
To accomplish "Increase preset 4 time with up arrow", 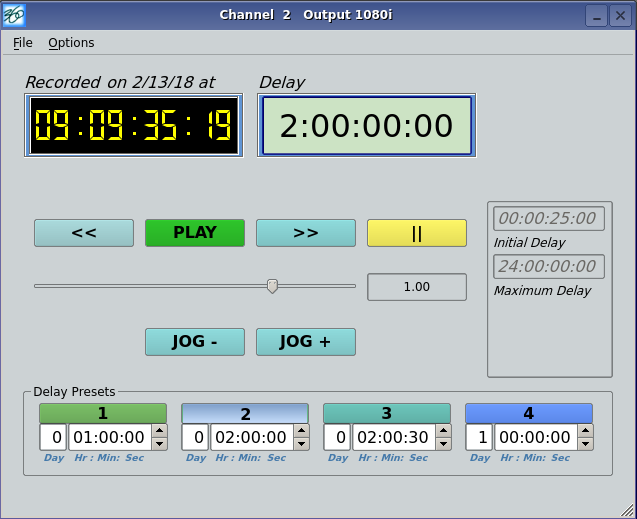I will click(x=586, y=431).
